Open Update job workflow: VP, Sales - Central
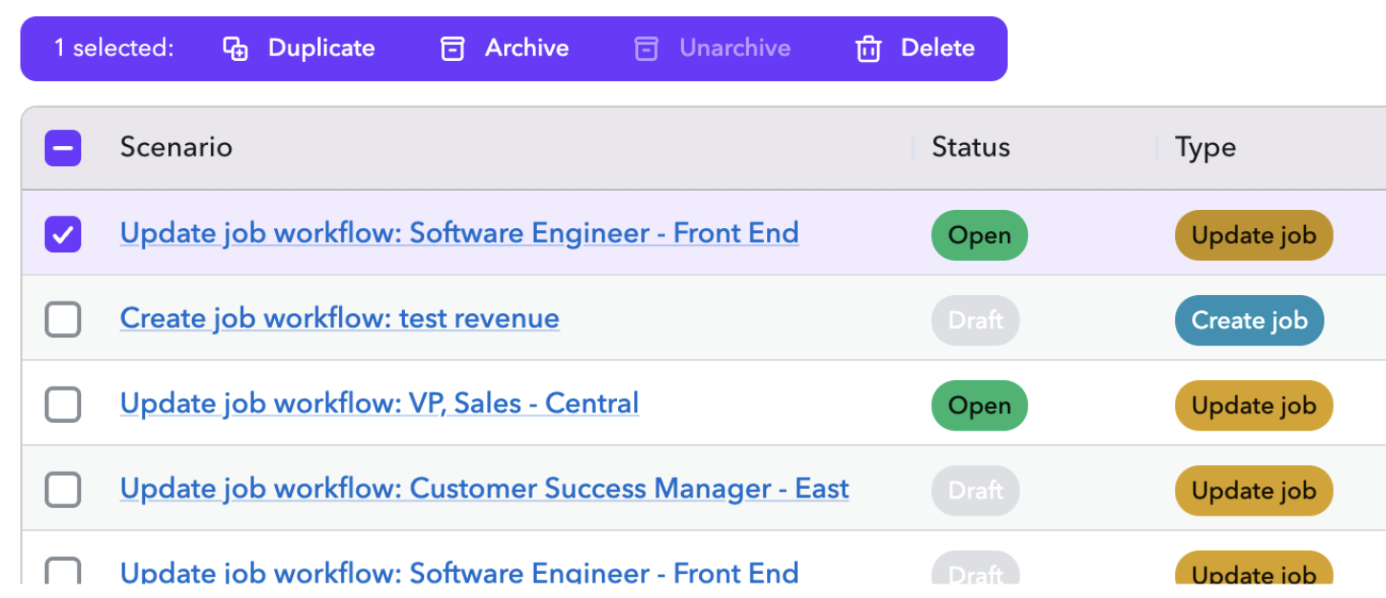Screen dimensions: 1386x598 click(x=379, y=404)
